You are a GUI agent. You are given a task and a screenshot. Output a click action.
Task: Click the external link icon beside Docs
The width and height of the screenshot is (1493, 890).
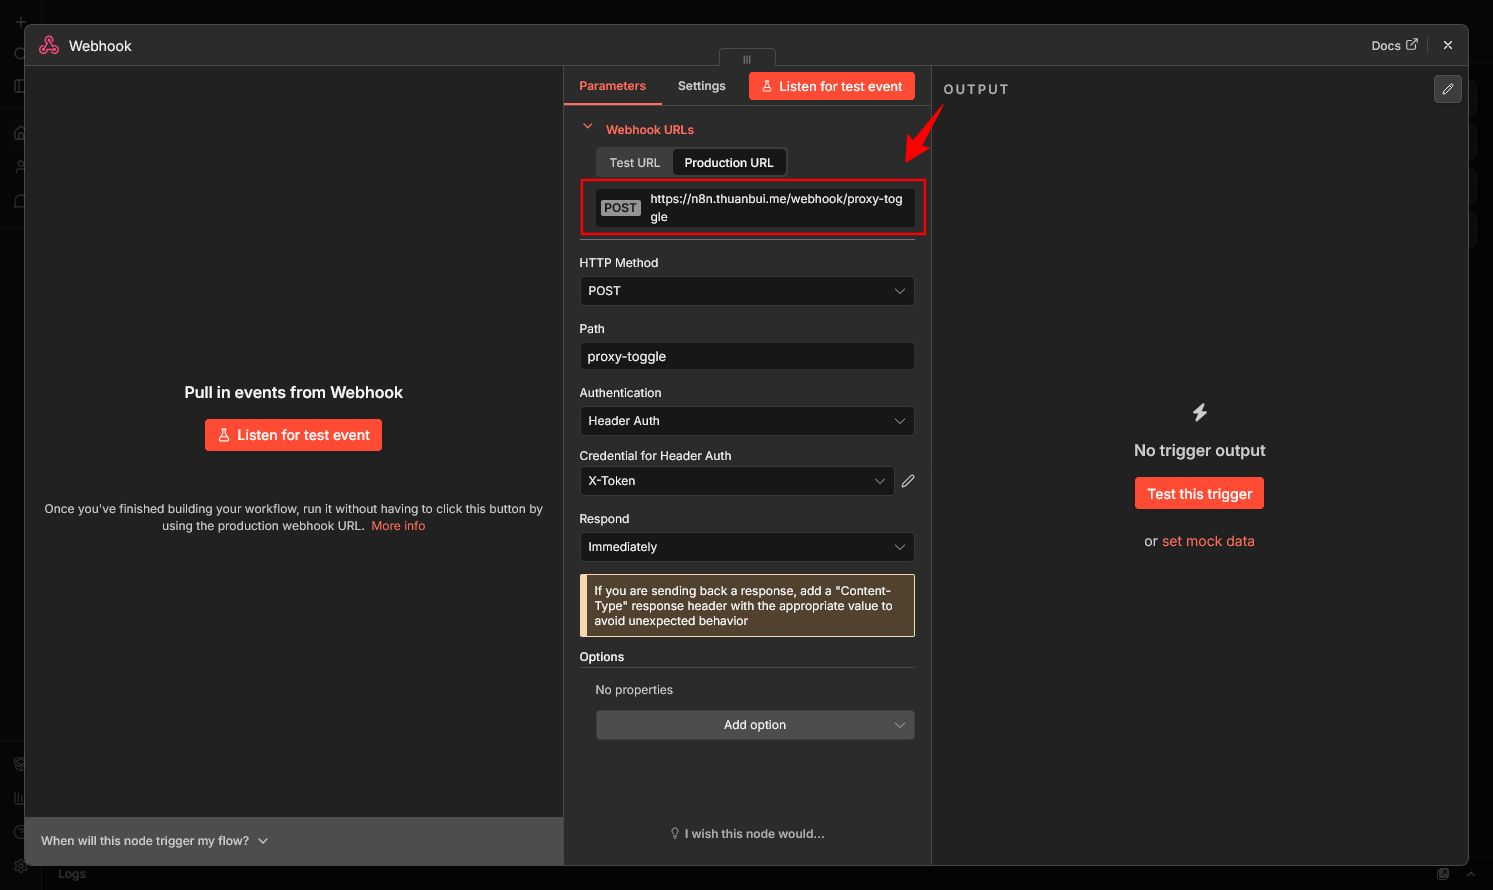(1412, 45)
